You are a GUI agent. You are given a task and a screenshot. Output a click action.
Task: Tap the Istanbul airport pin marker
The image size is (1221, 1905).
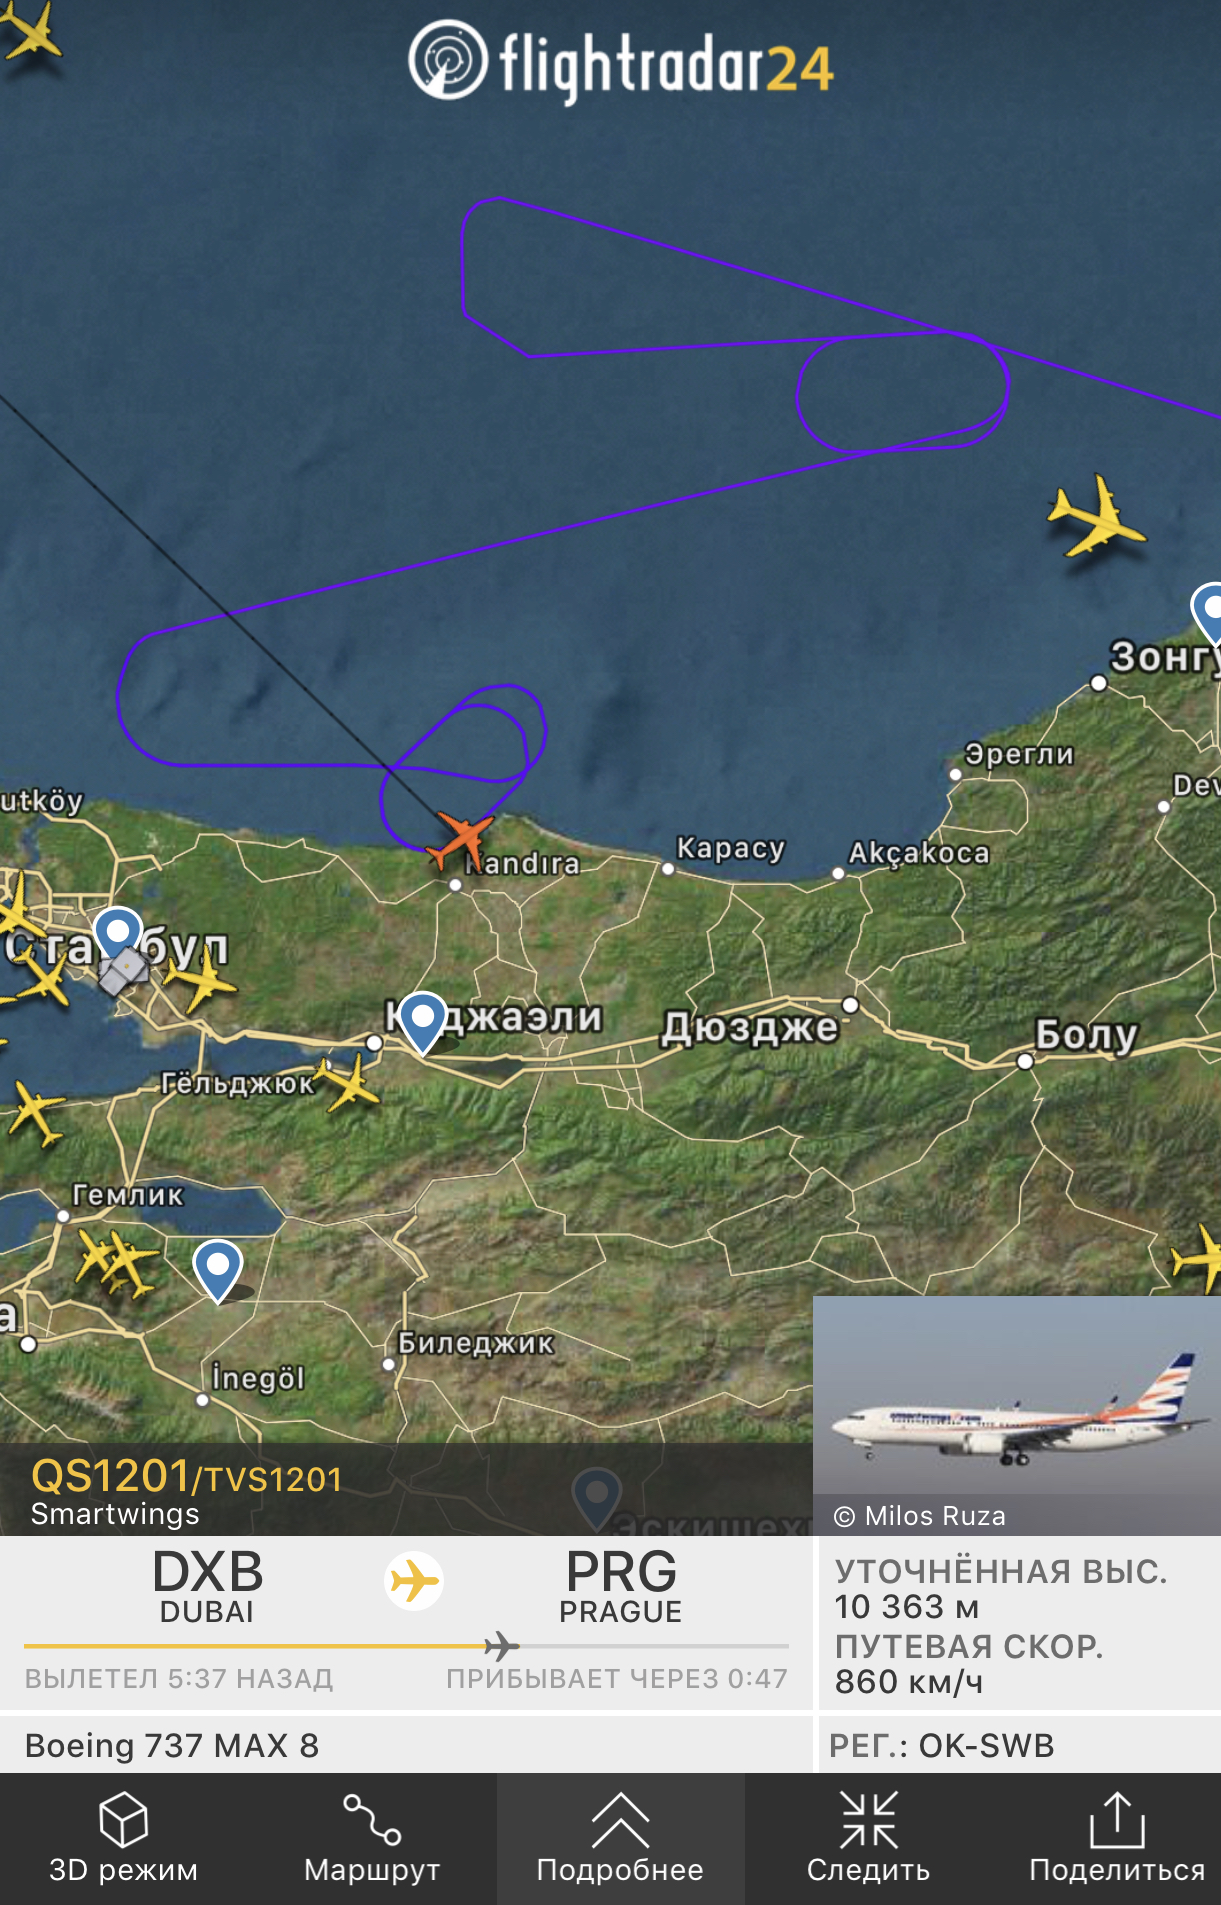118,937
